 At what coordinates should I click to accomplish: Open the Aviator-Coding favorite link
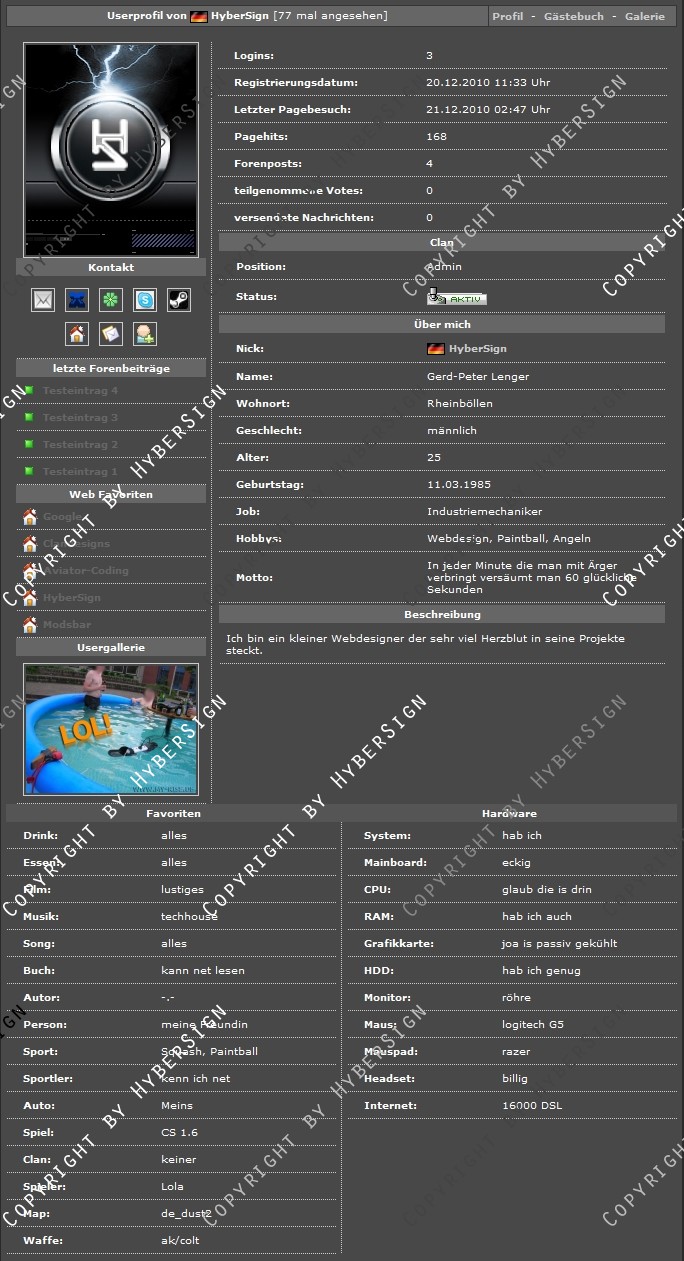[85, 571]
